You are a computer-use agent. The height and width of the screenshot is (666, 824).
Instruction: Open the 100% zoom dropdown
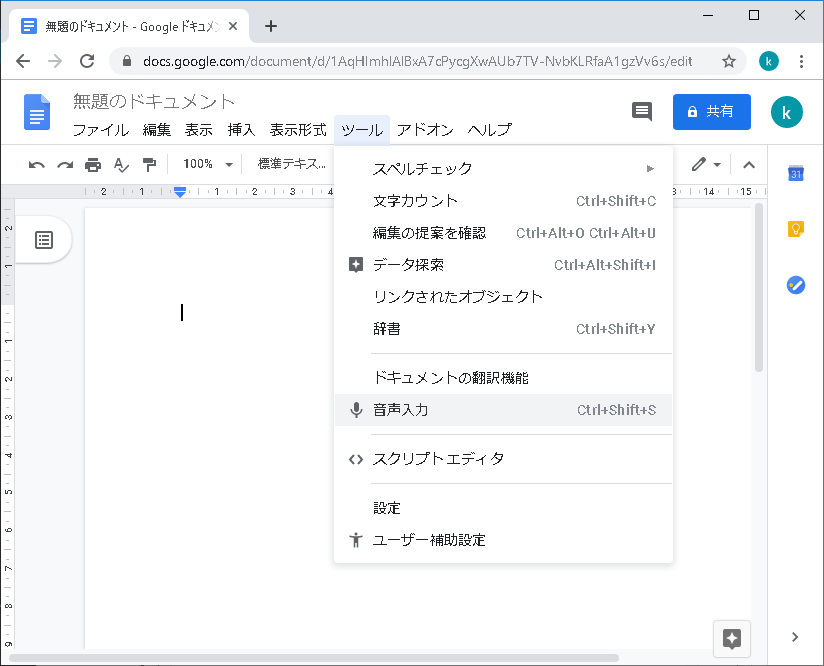pyautogui.click(x=208, y=164)
